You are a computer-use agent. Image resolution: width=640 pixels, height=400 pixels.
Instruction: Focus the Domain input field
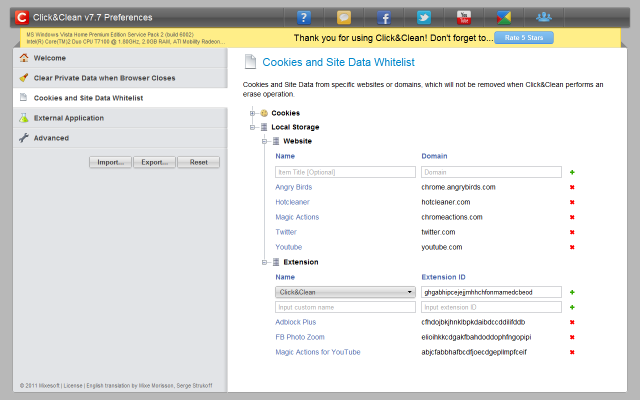tap(491, 172)
